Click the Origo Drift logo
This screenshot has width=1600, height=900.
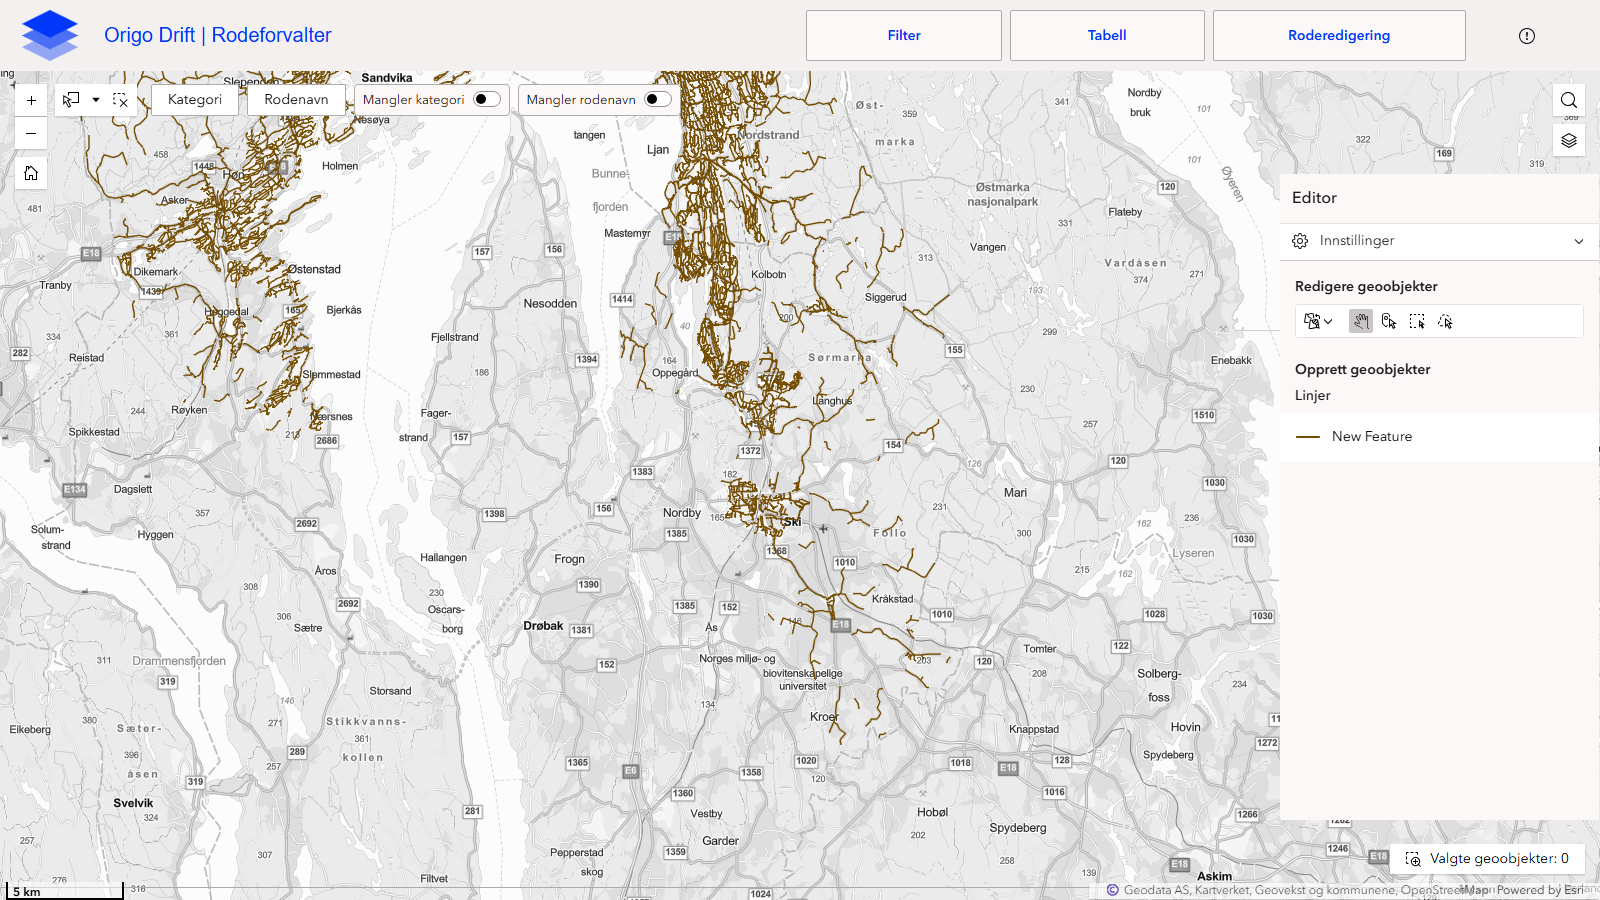click(x=49, y=35)
